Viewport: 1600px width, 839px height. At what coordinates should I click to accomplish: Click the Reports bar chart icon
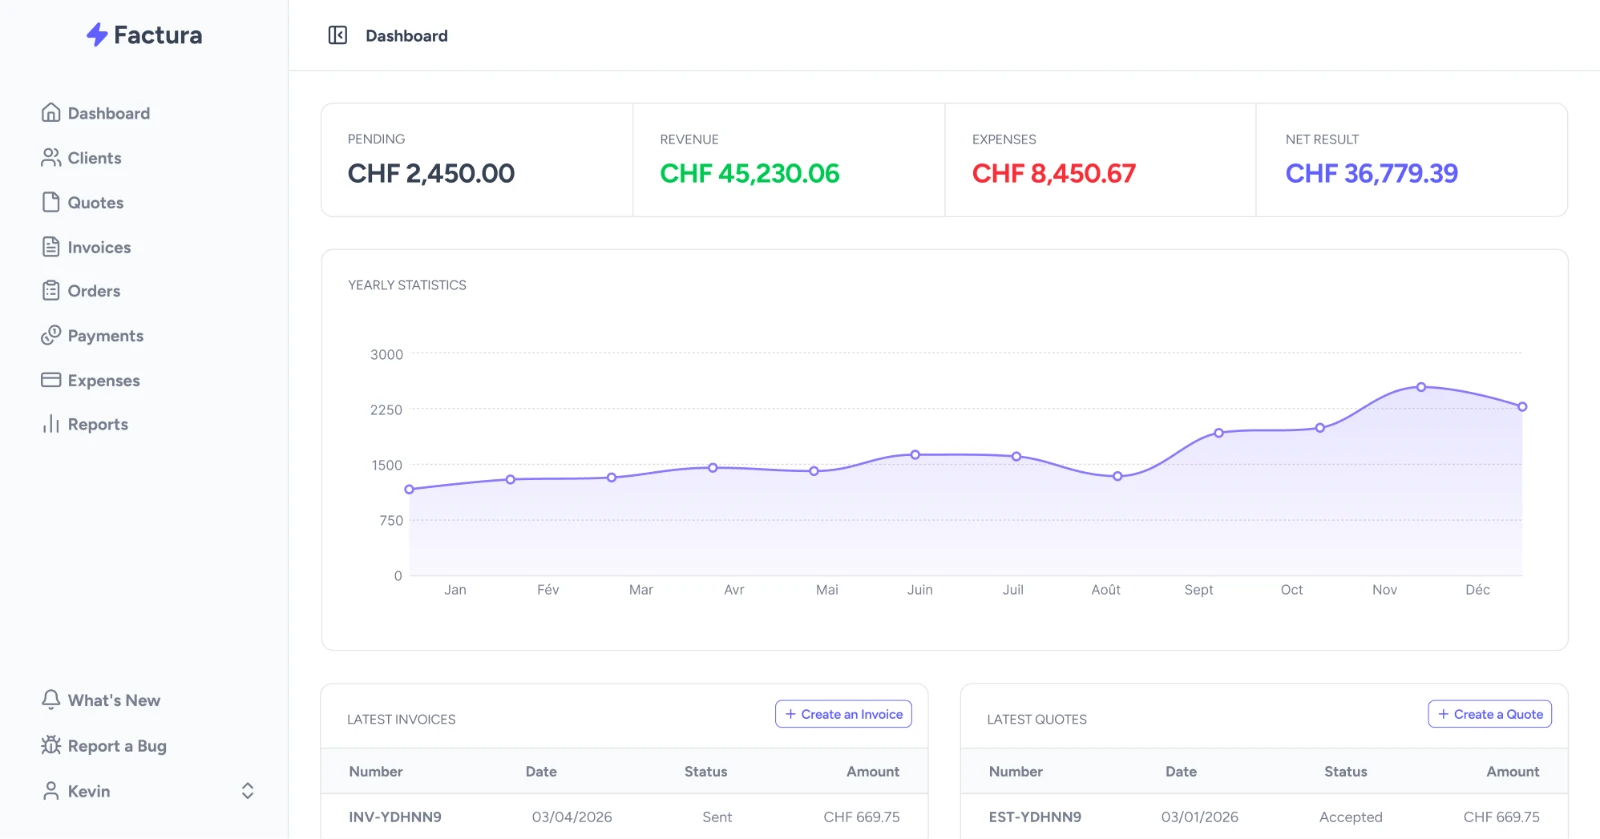pos(51,425)
